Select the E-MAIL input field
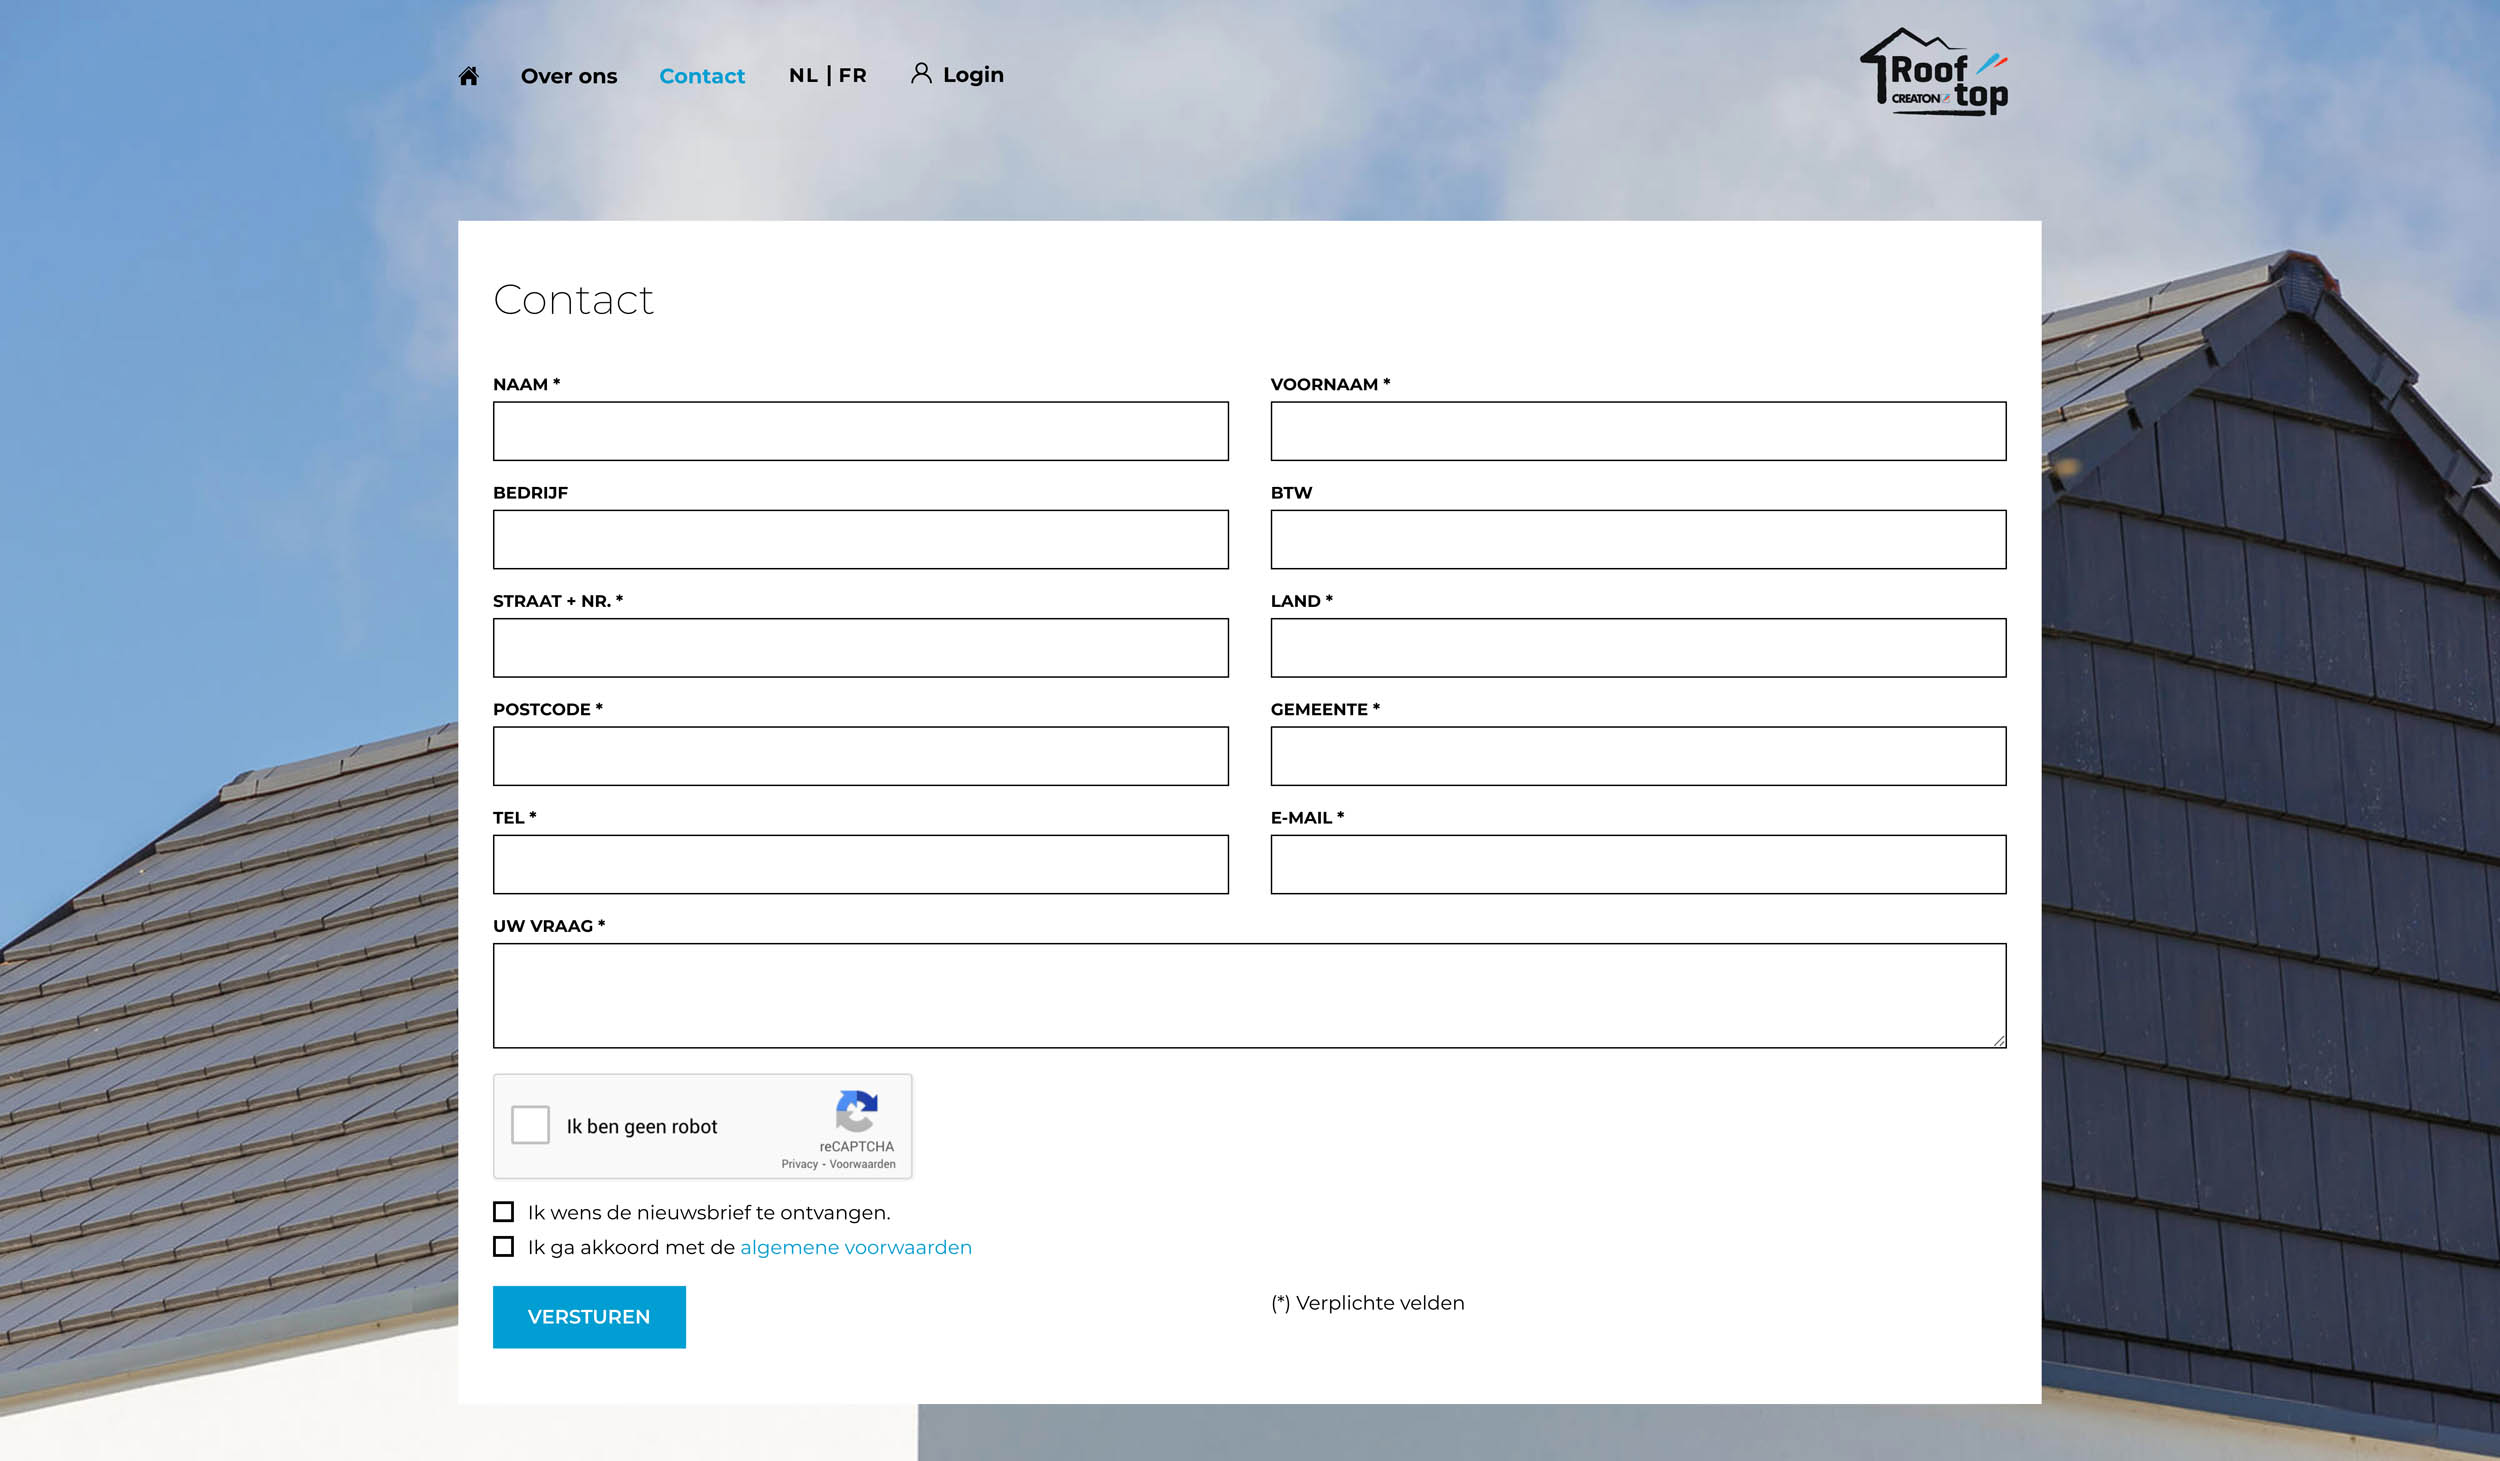 (x=1637, y=864)
